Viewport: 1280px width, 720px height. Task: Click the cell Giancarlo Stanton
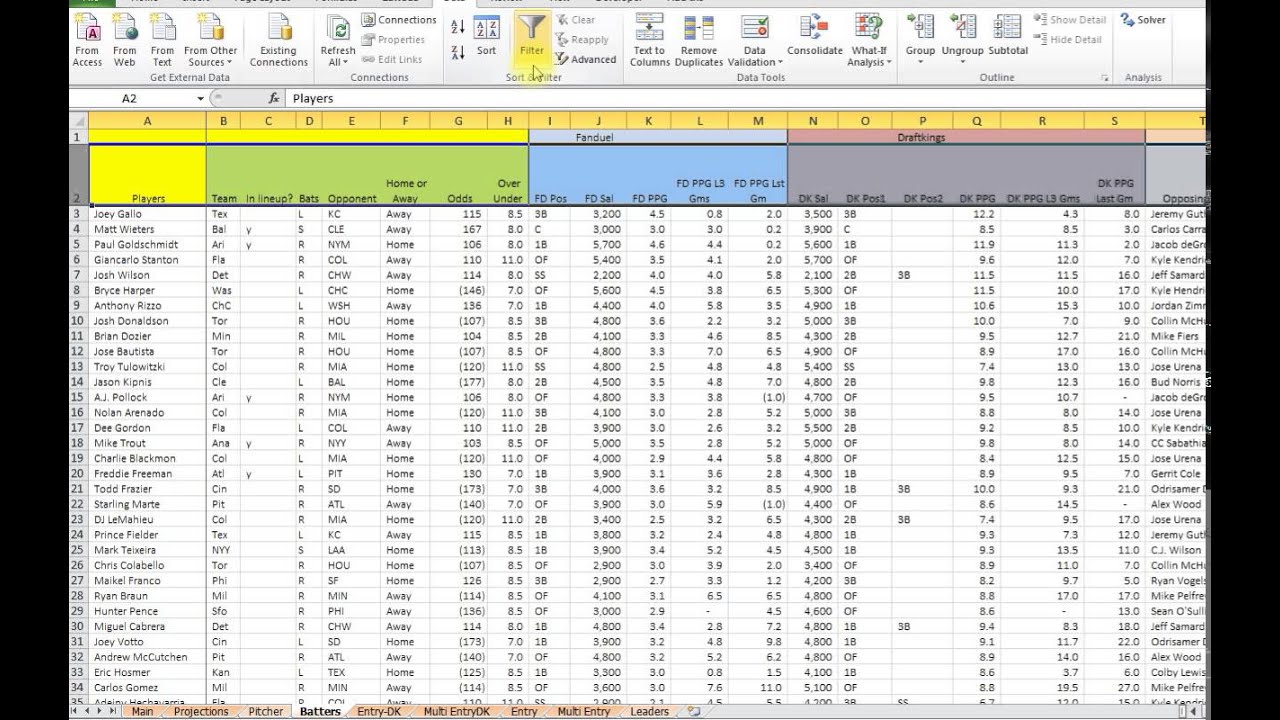coord(147,260)
